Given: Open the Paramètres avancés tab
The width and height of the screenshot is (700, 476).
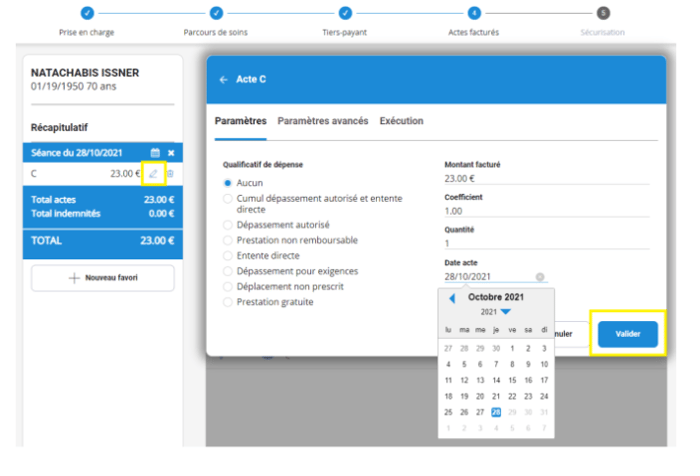Looking at the screenshot, I should pyautogui.click(x=322, y=121).
